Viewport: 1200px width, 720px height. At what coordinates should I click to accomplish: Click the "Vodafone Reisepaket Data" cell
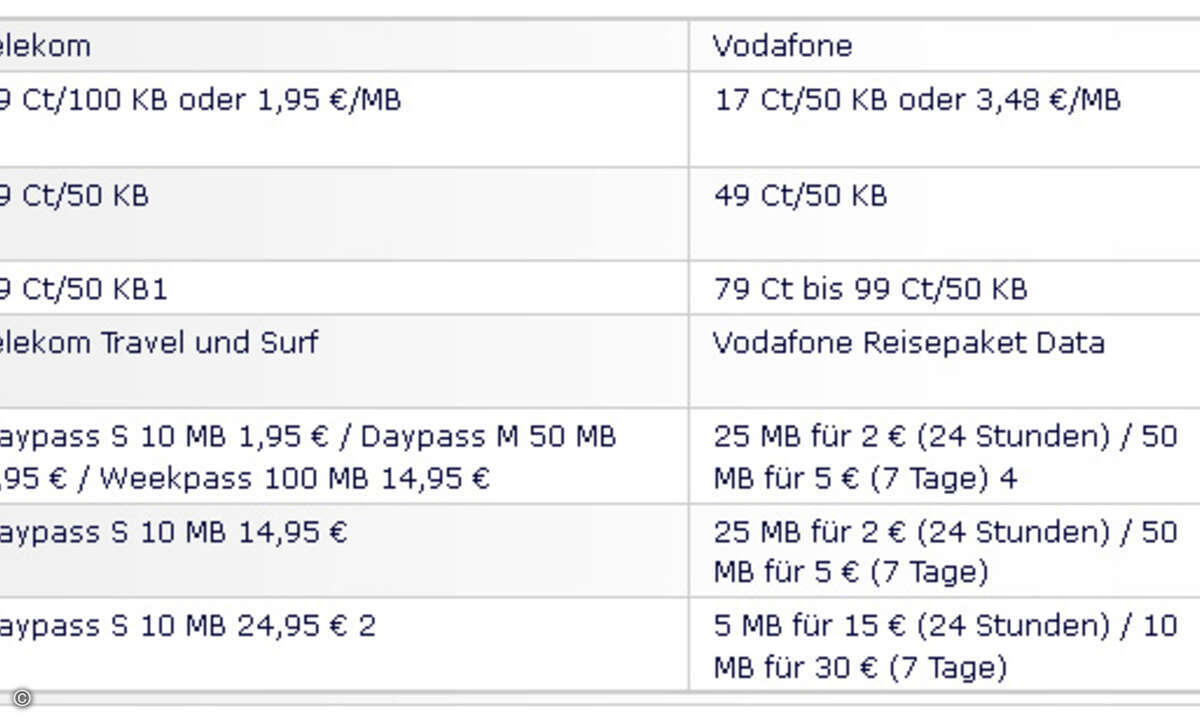pos(908,343)
